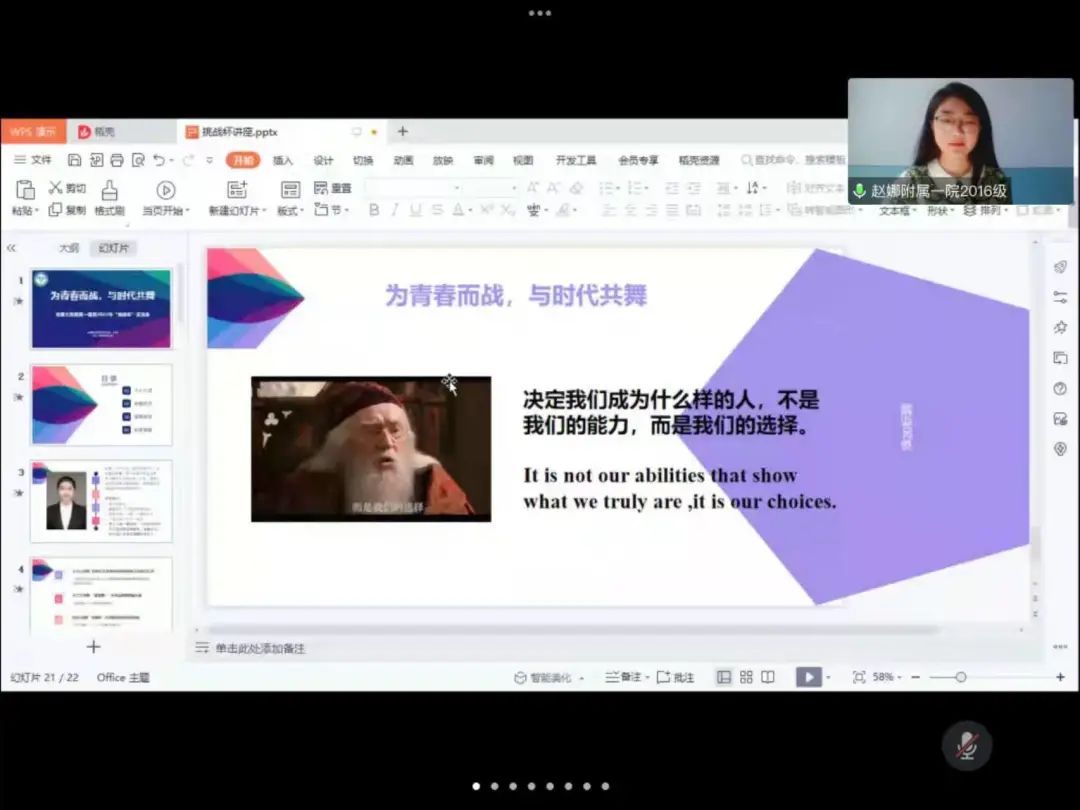Click the Format Painter (格式刷) brush icon

click(x=109, y=190)
